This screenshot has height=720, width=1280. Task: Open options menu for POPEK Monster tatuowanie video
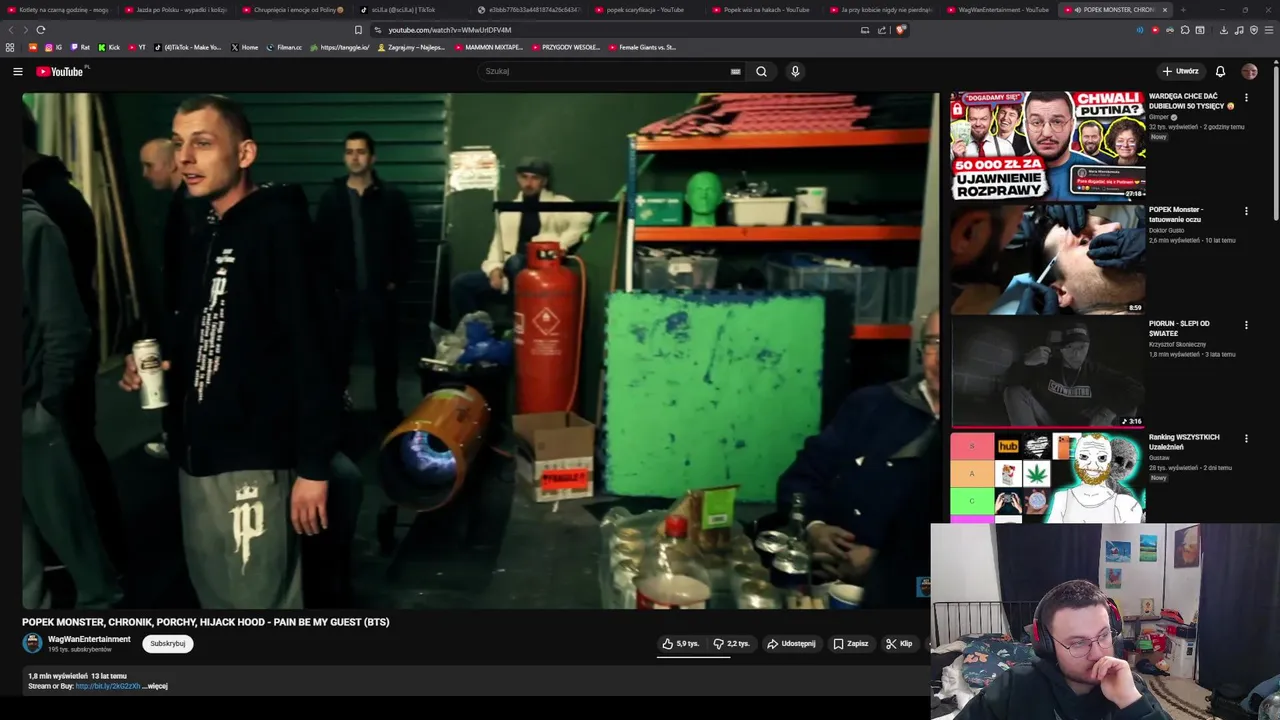pyautogui.click(x=1246, y=211)
